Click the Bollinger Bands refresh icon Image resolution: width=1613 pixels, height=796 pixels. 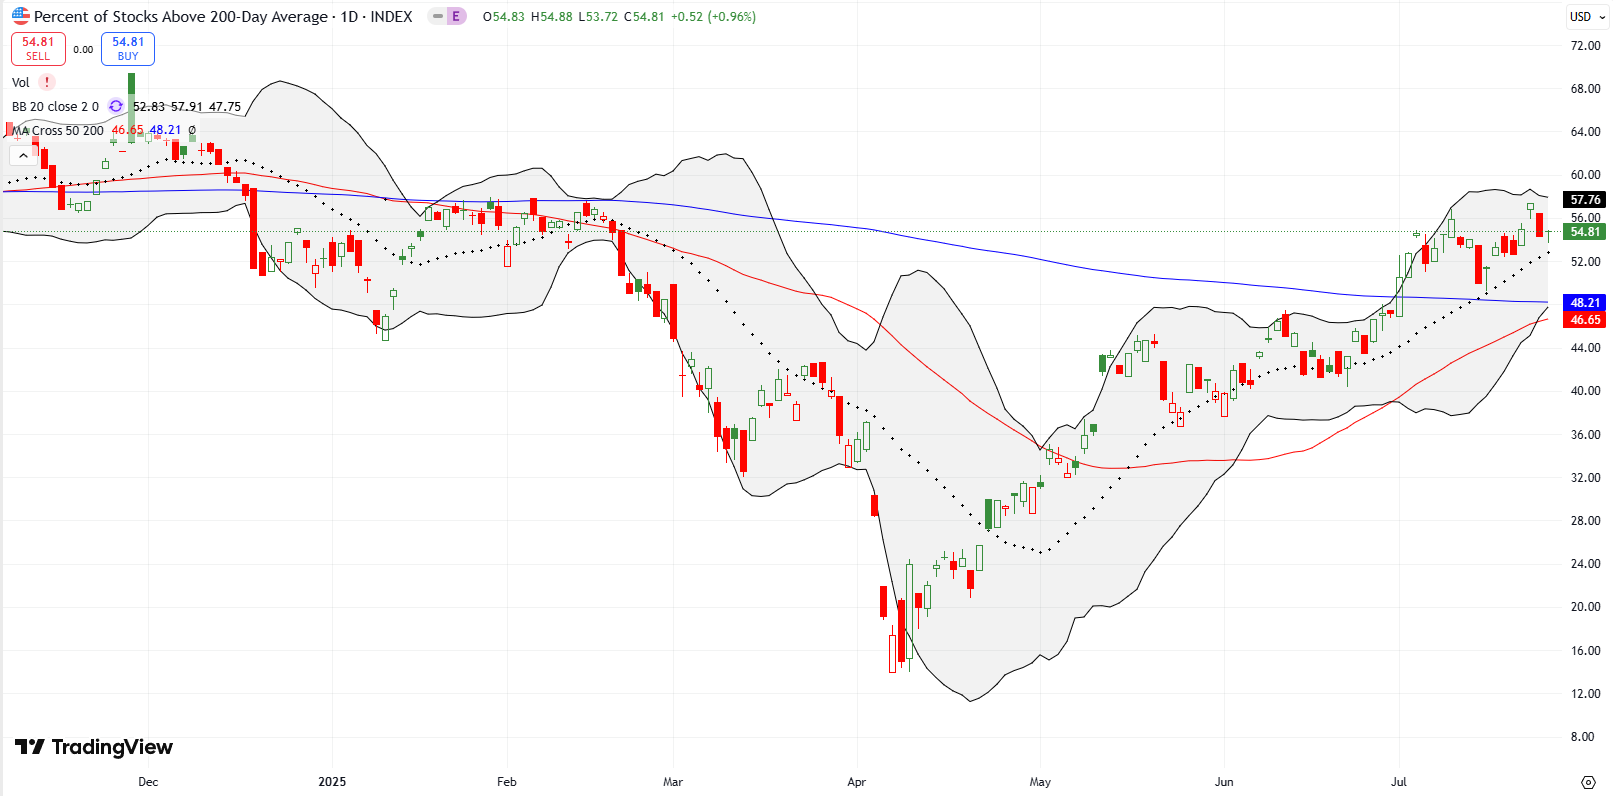(116, 107)
